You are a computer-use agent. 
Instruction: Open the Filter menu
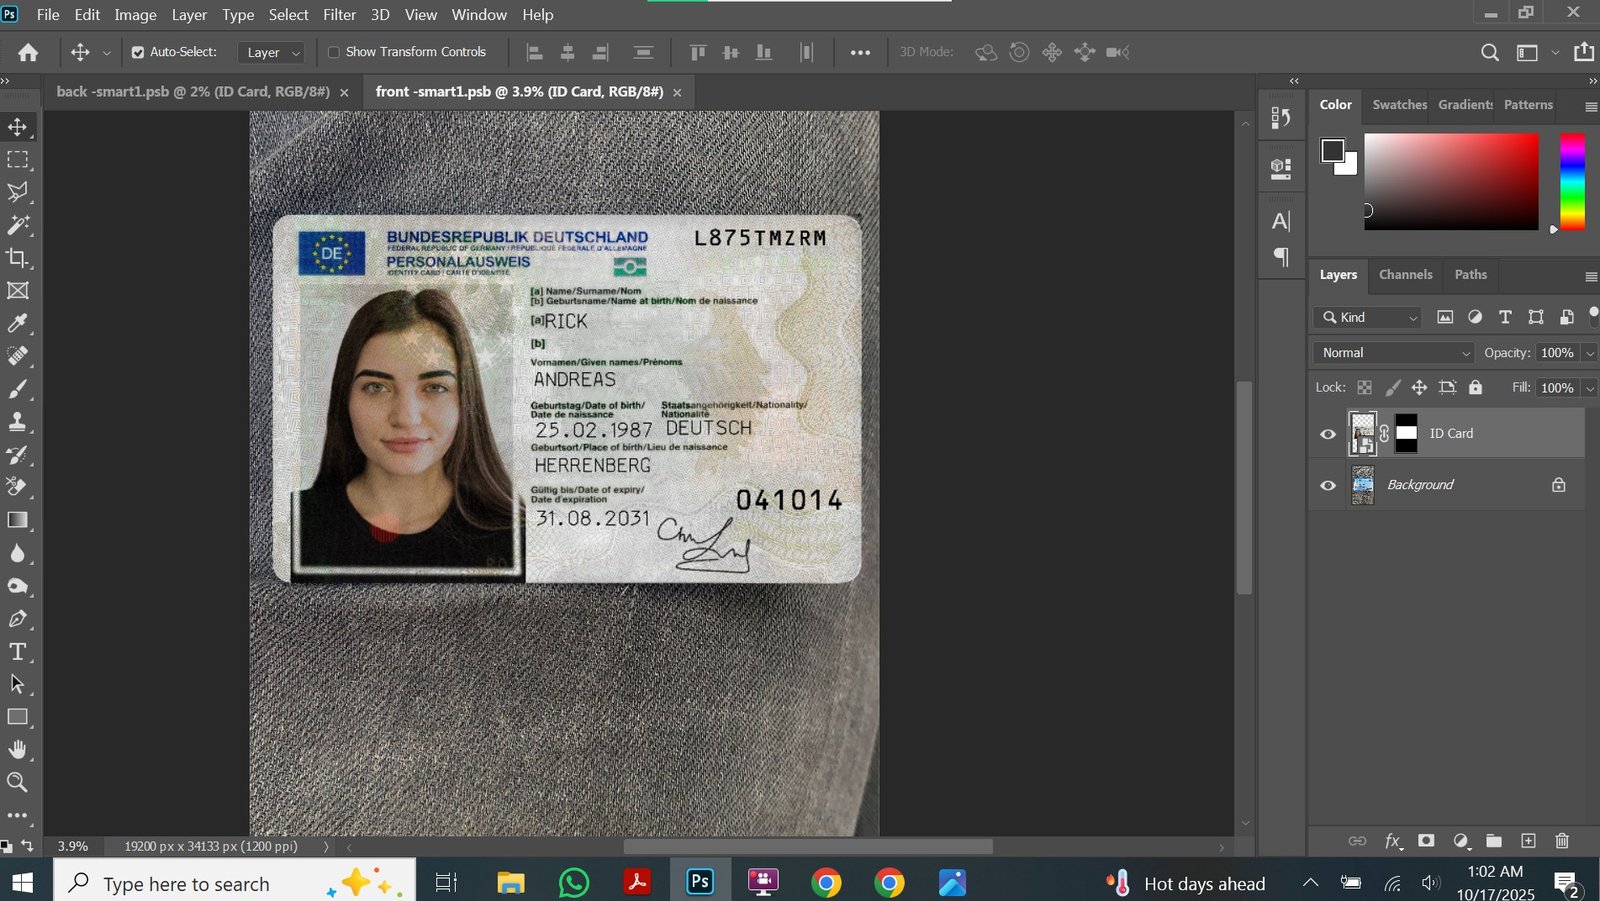click(339, 15)
